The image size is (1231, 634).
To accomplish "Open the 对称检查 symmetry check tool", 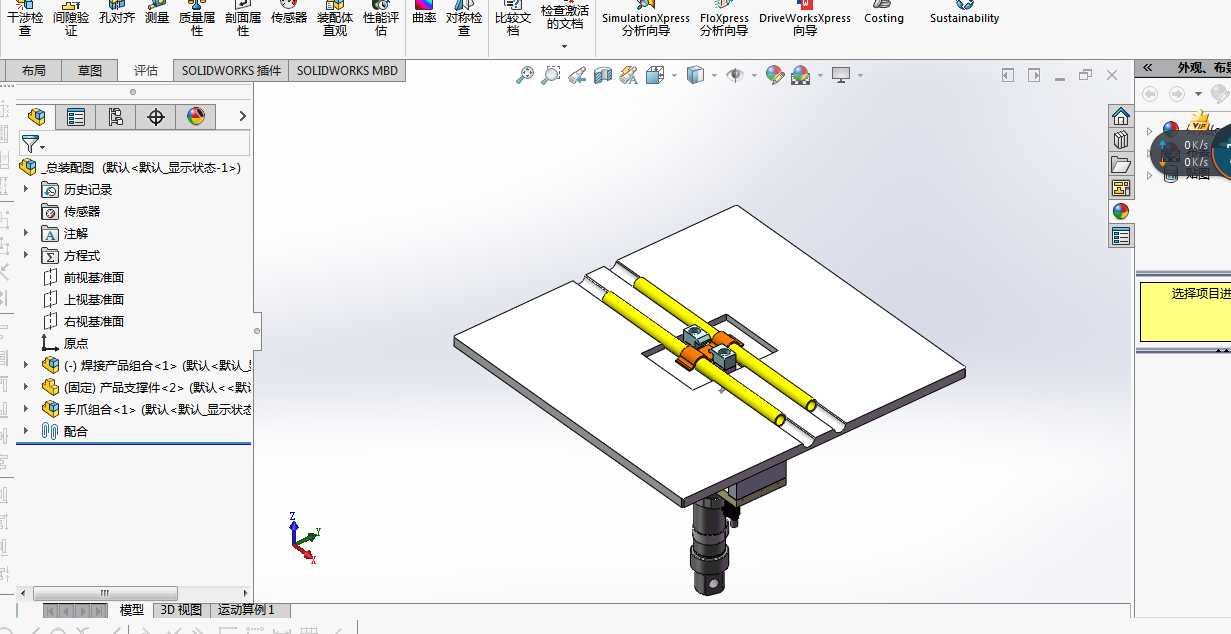I will [x=464, y=17].
